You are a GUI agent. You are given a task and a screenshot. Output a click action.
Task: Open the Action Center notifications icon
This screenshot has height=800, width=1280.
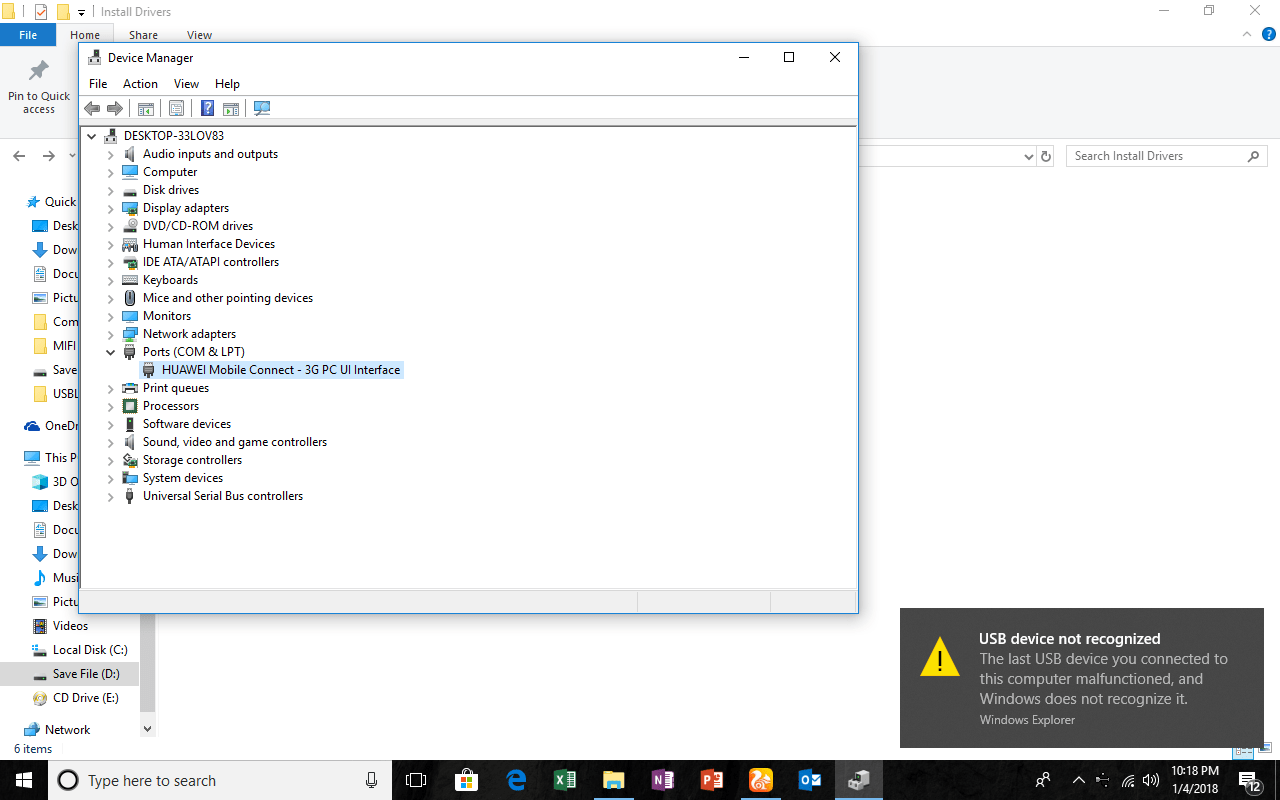1250,780
